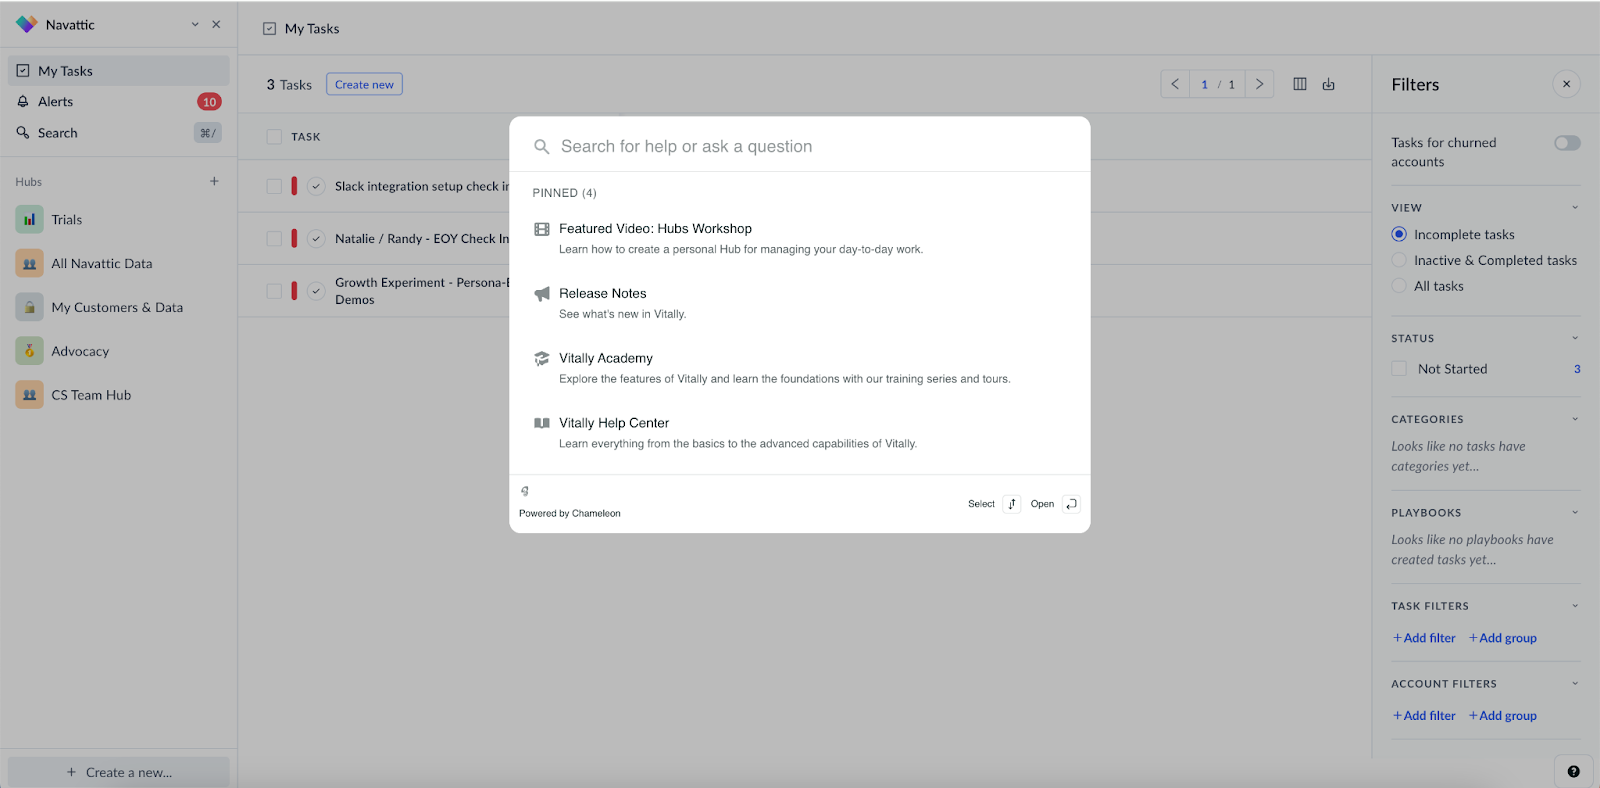Open Search in the sidebar

(x=119, y=133)
